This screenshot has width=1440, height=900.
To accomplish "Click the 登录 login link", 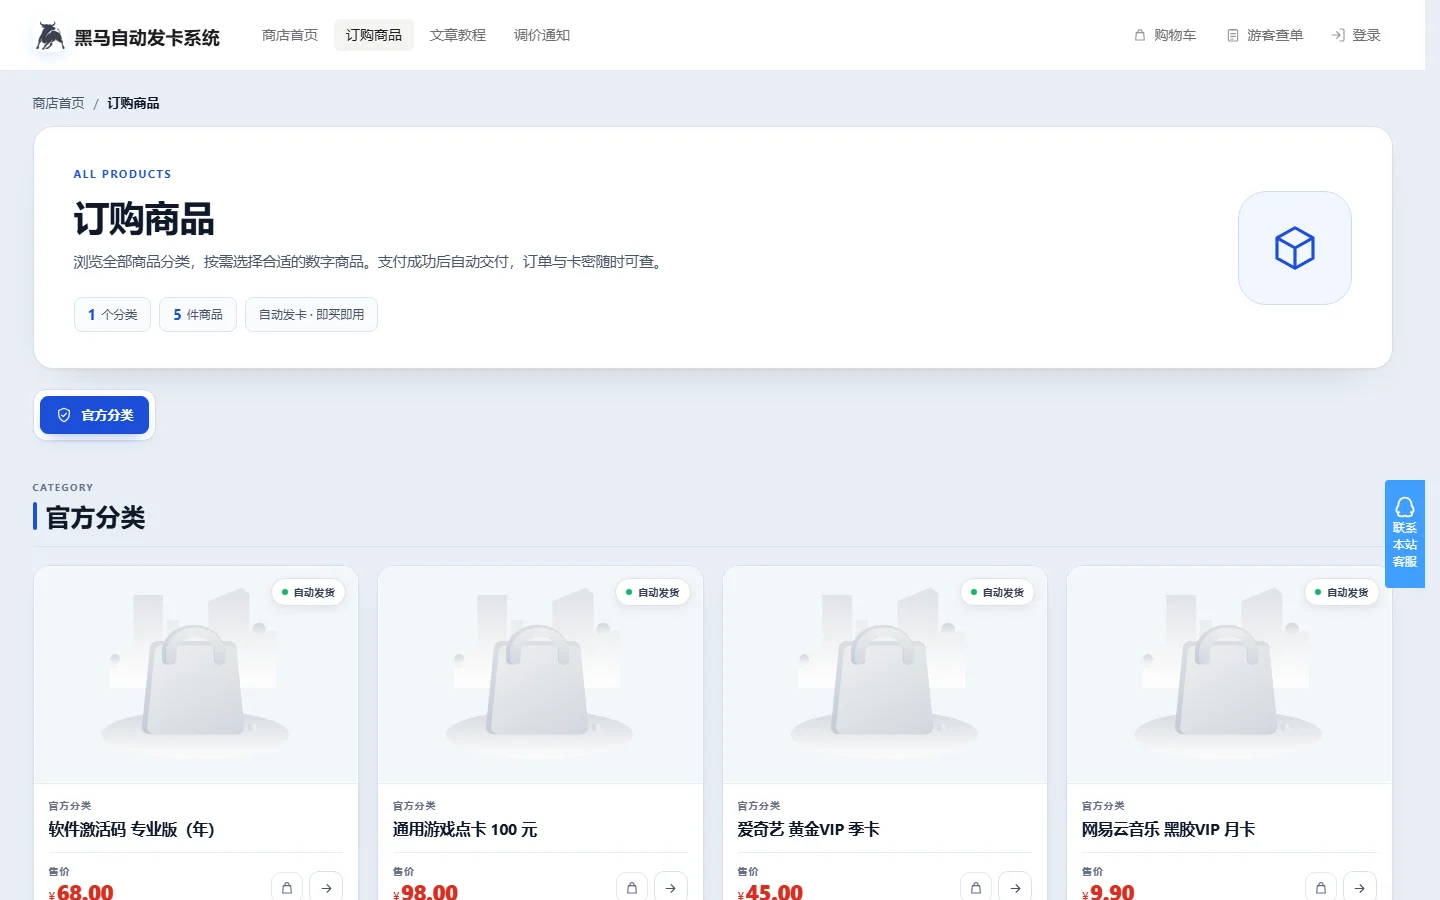I will [x=1356, y=35].
